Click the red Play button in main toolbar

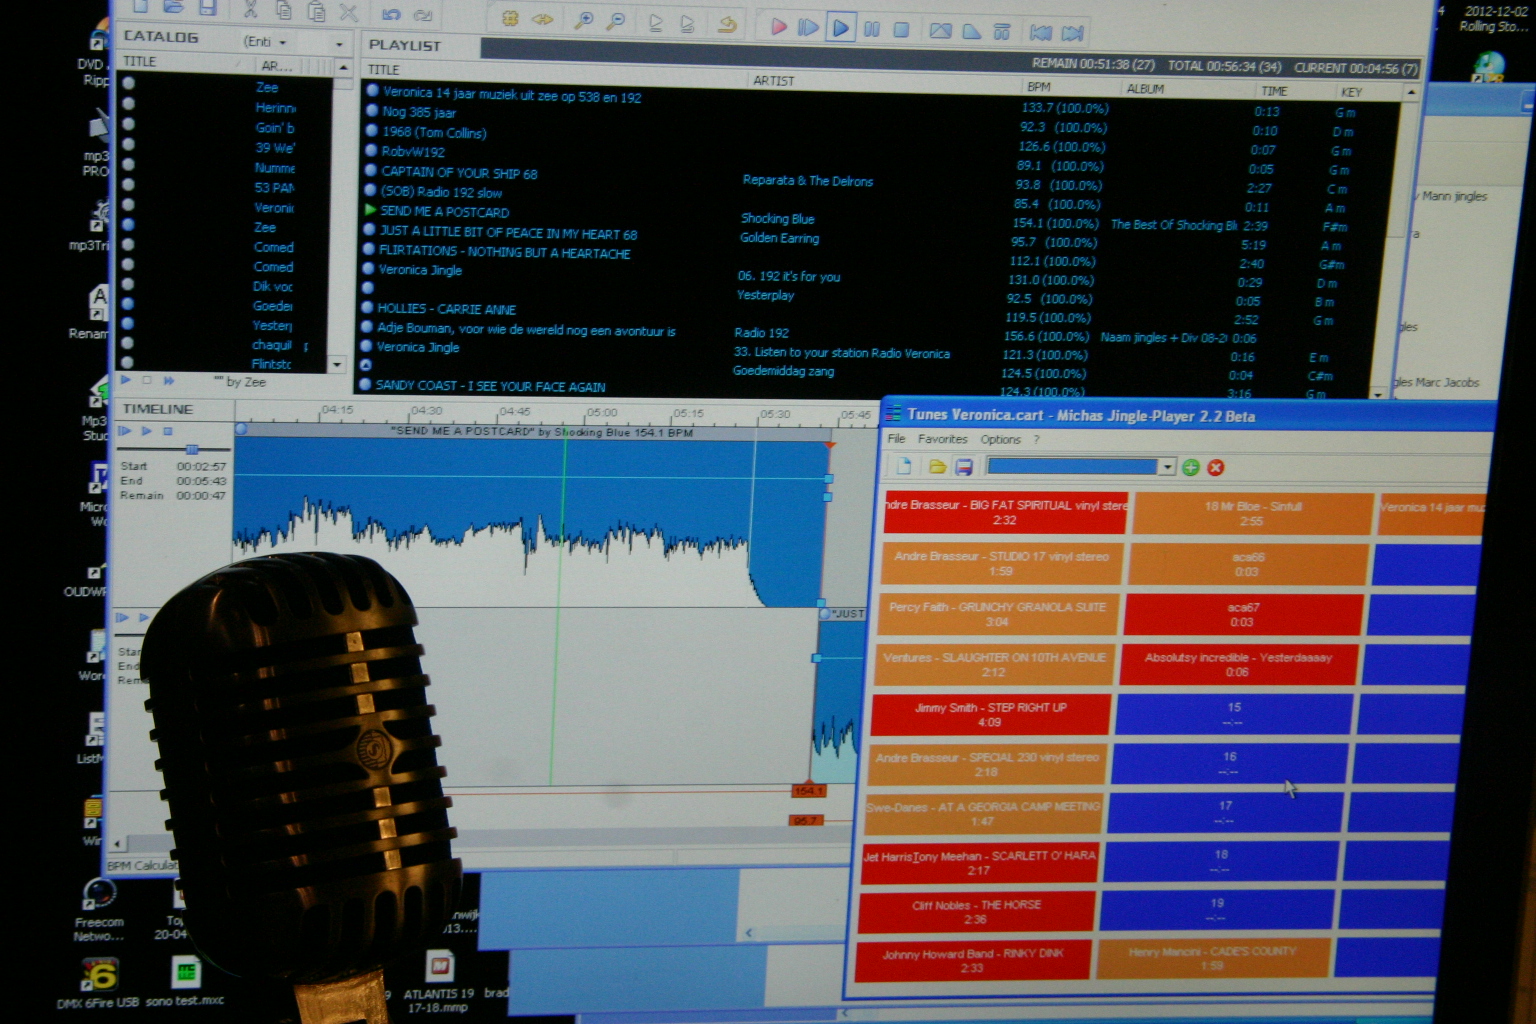[x=778, y=27]
